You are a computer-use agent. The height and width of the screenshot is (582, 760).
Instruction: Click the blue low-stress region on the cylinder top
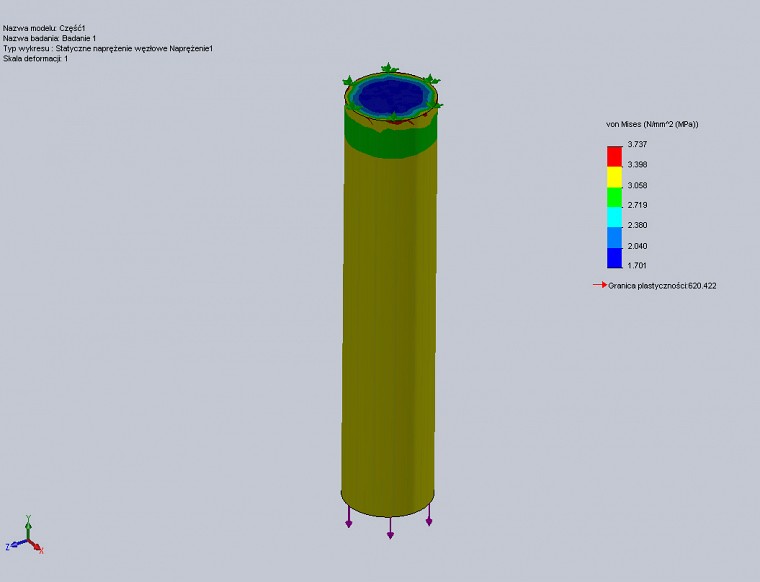coord(391,94)
